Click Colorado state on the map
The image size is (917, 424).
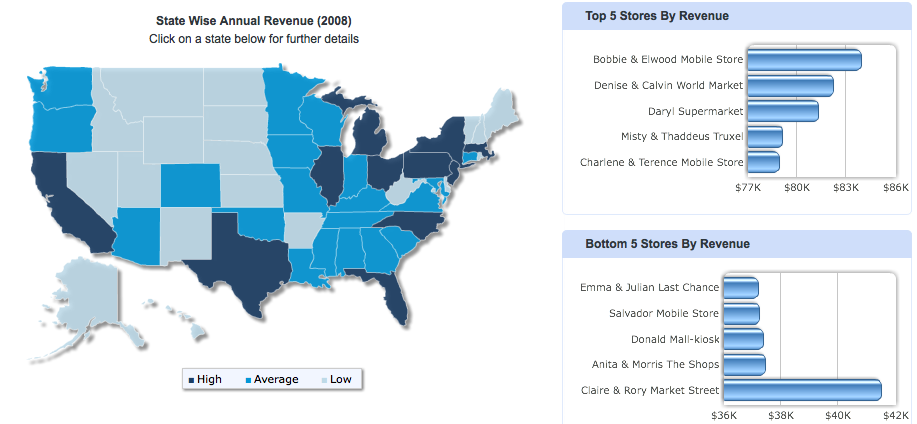pyautogui.click(x=190, y=185)
